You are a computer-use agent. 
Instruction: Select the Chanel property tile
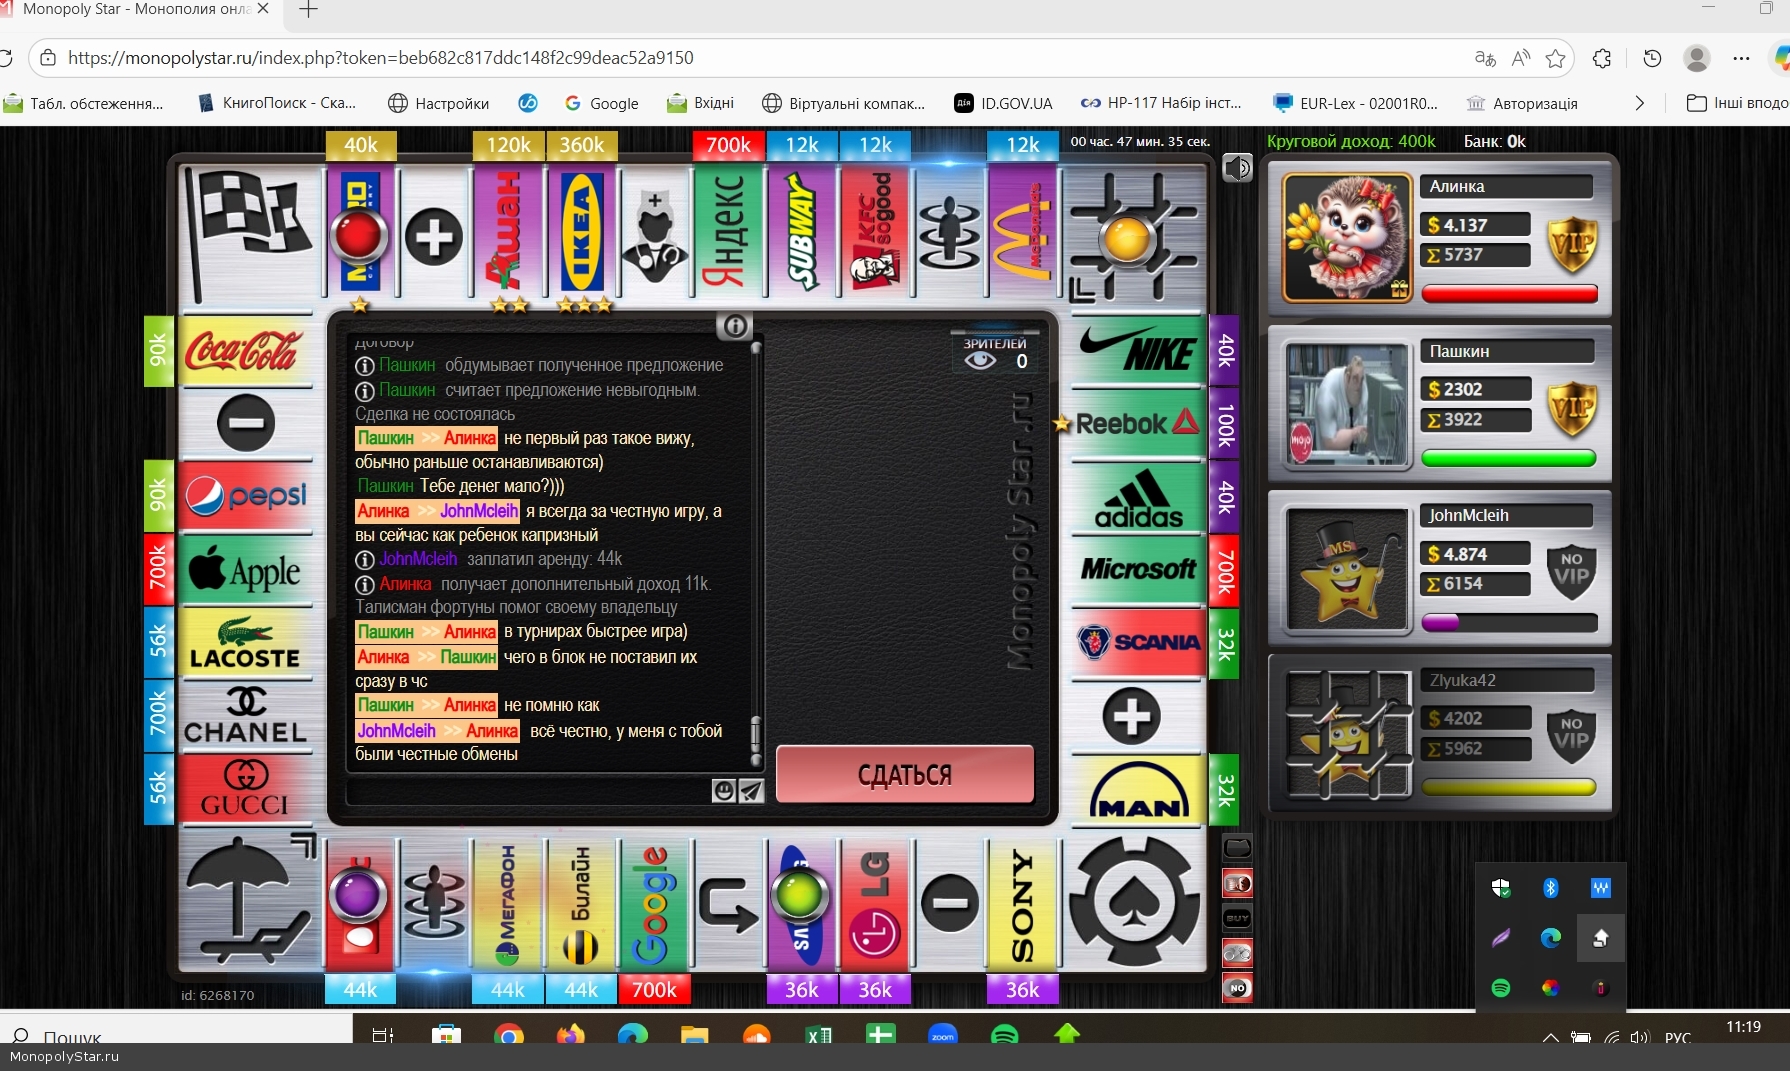pos(245,716)
